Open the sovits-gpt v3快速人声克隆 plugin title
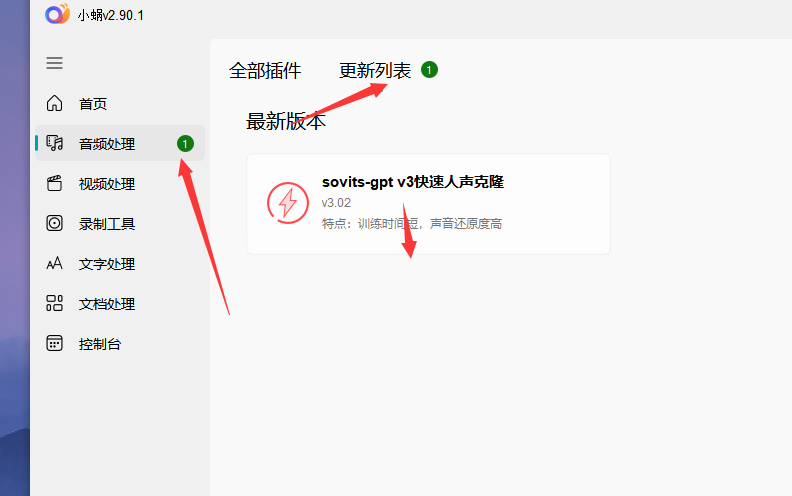 (x=413, y=182)
